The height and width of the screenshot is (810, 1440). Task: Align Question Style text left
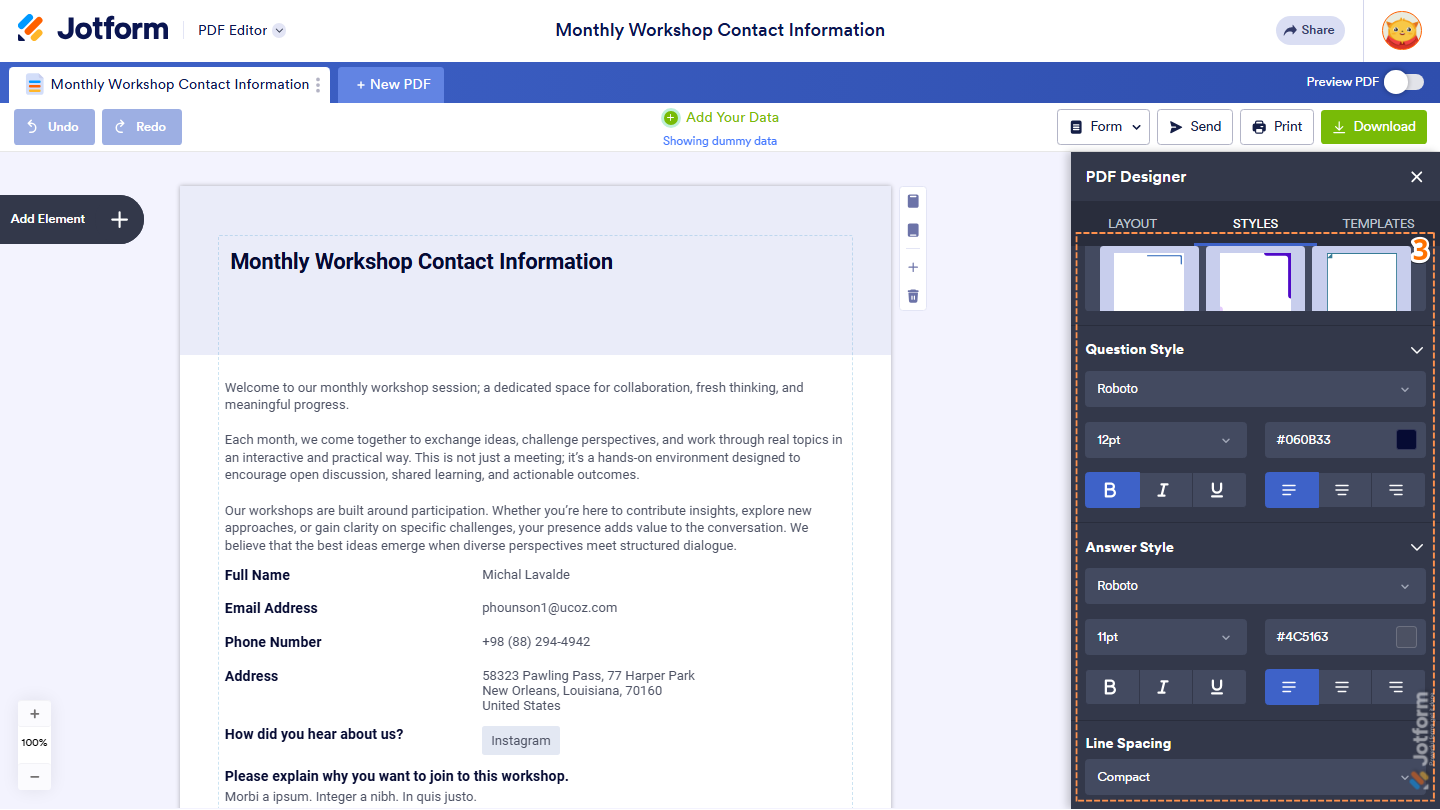pos(1292,490)
